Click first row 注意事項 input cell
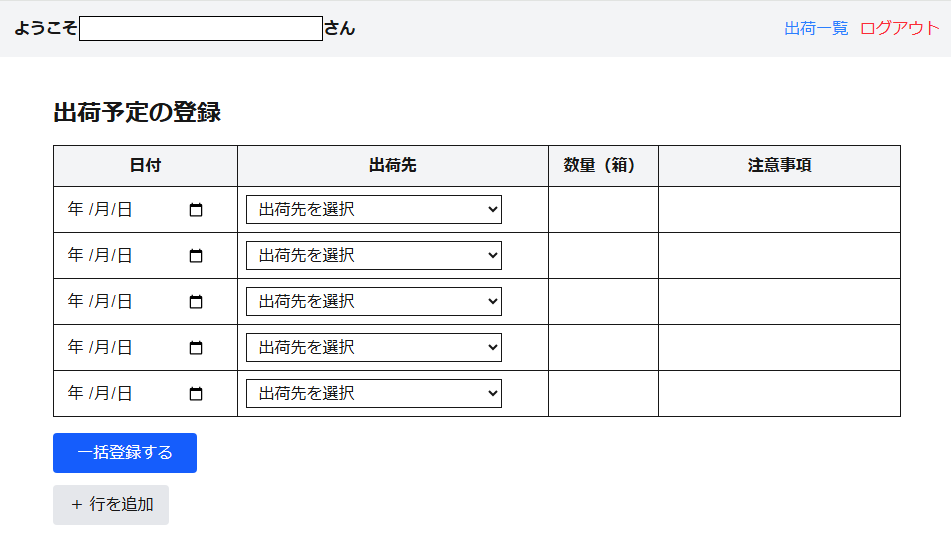The image size is (951, 538). pyautogui.click(x=779, y=210)
